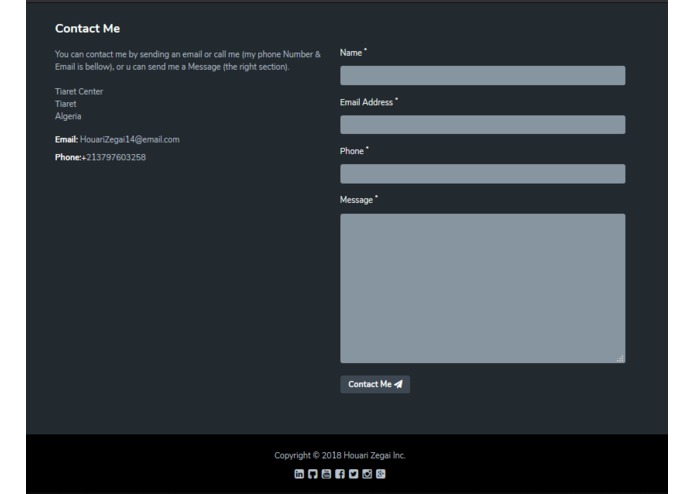Screen dimensions: 695x494
Task: Open the Google Plus footer icon
Action: [380, 474]
